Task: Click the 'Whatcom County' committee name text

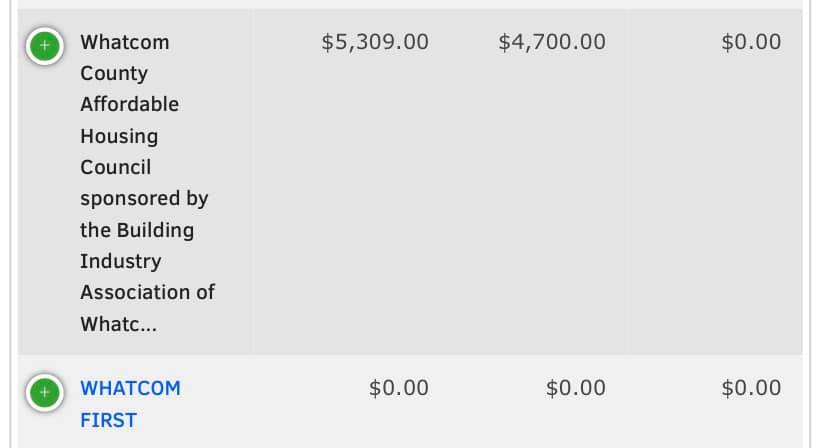Action: pos(124,57)
